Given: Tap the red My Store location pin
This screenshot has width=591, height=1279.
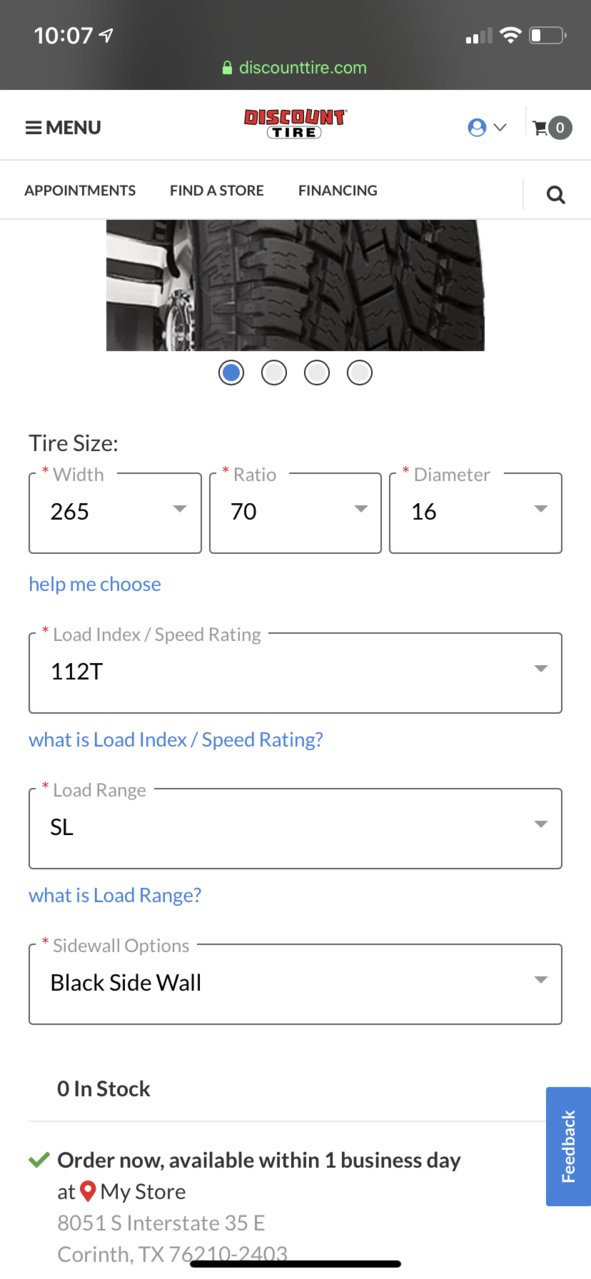Looking at the screenshot, I should pos(88,1191).
